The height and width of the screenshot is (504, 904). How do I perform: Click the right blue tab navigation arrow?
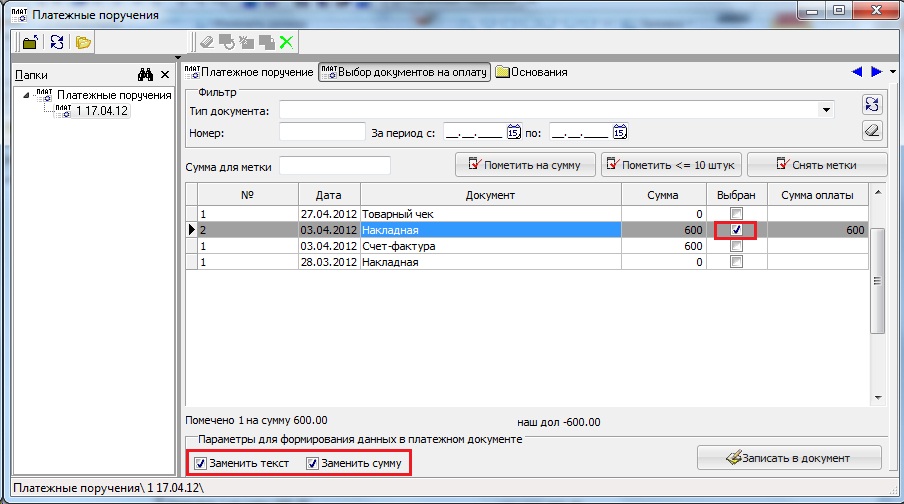[x=876, y=72]
